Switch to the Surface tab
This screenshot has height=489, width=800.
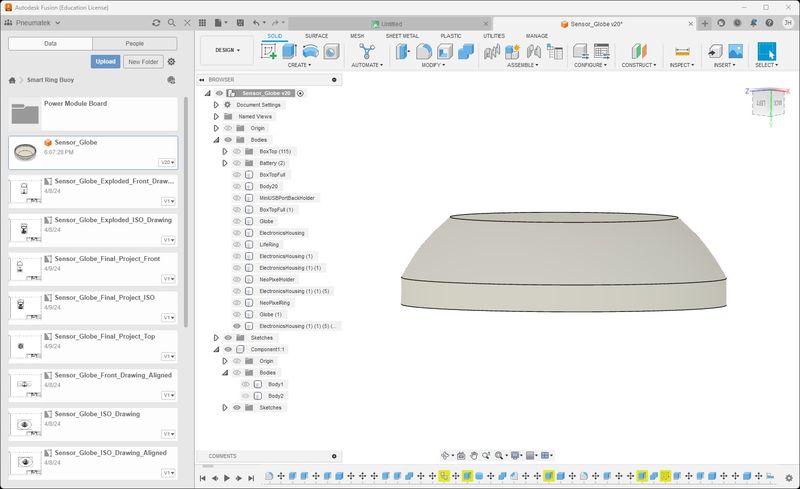pos(316,35)
